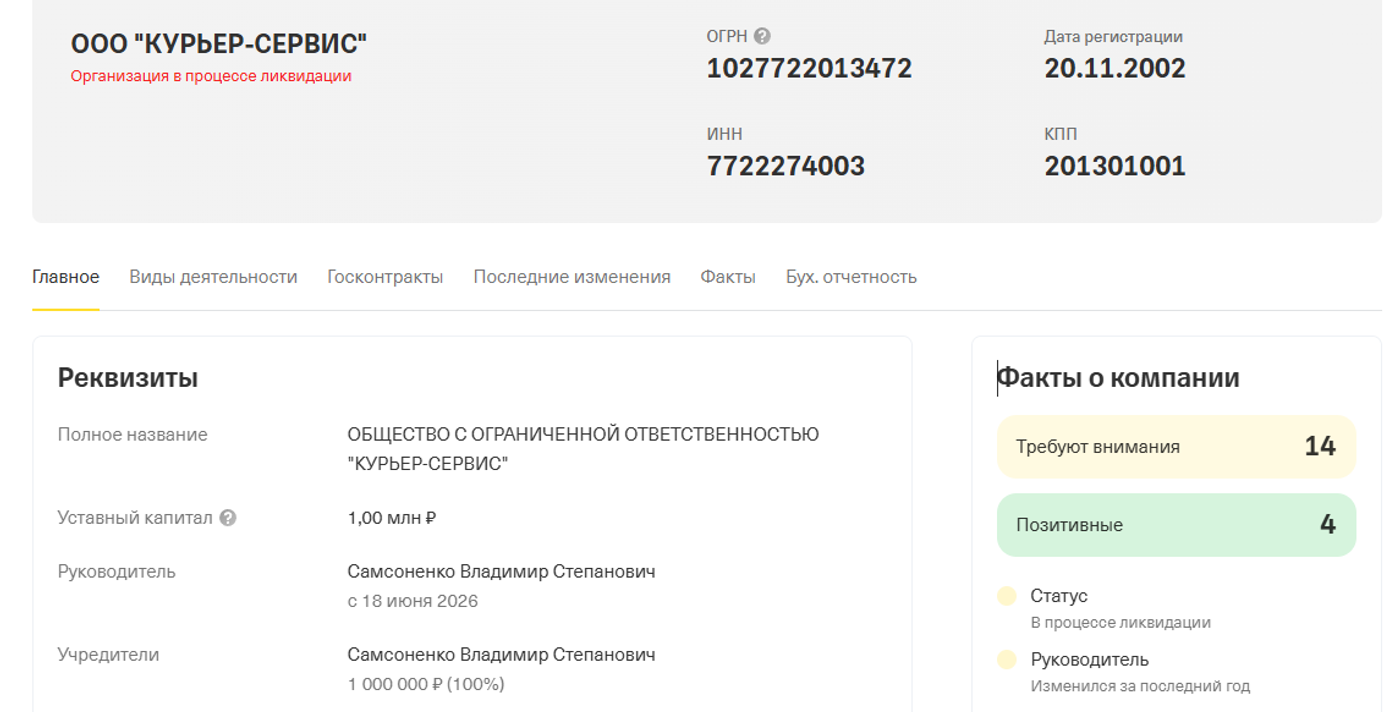1400x712 pixels.
Task: Select the OGRN number 1027722013472
Action: pos(809,68)
